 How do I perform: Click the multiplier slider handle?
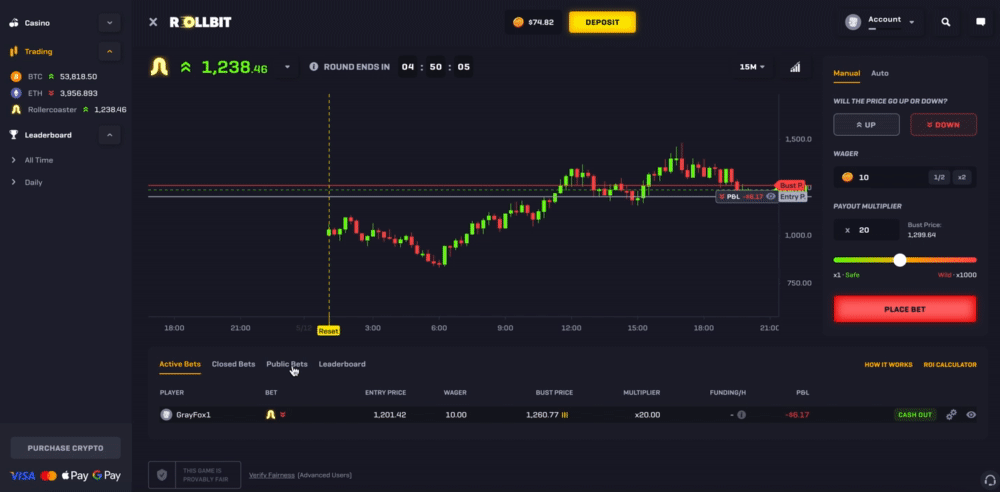click(x=900, y=260)
